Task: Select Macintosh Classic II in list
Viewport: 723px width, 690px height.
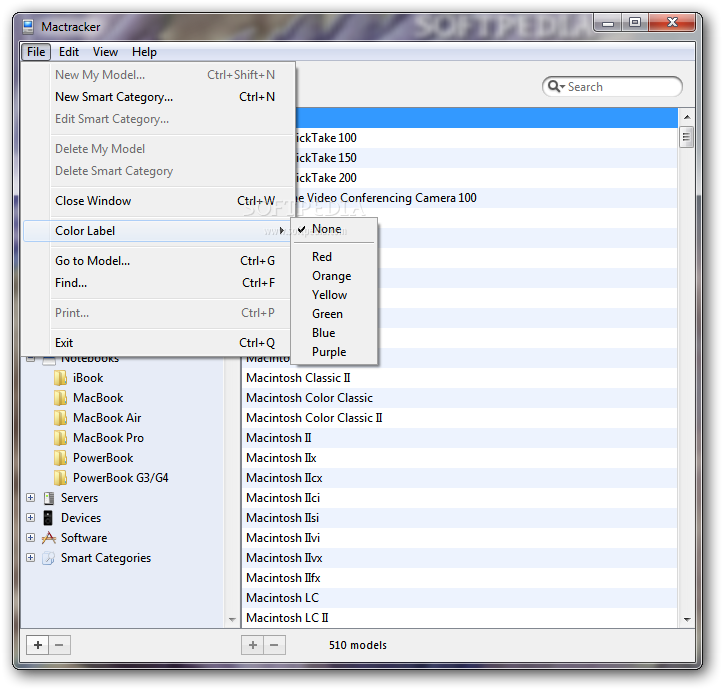Action: point(459,378)
